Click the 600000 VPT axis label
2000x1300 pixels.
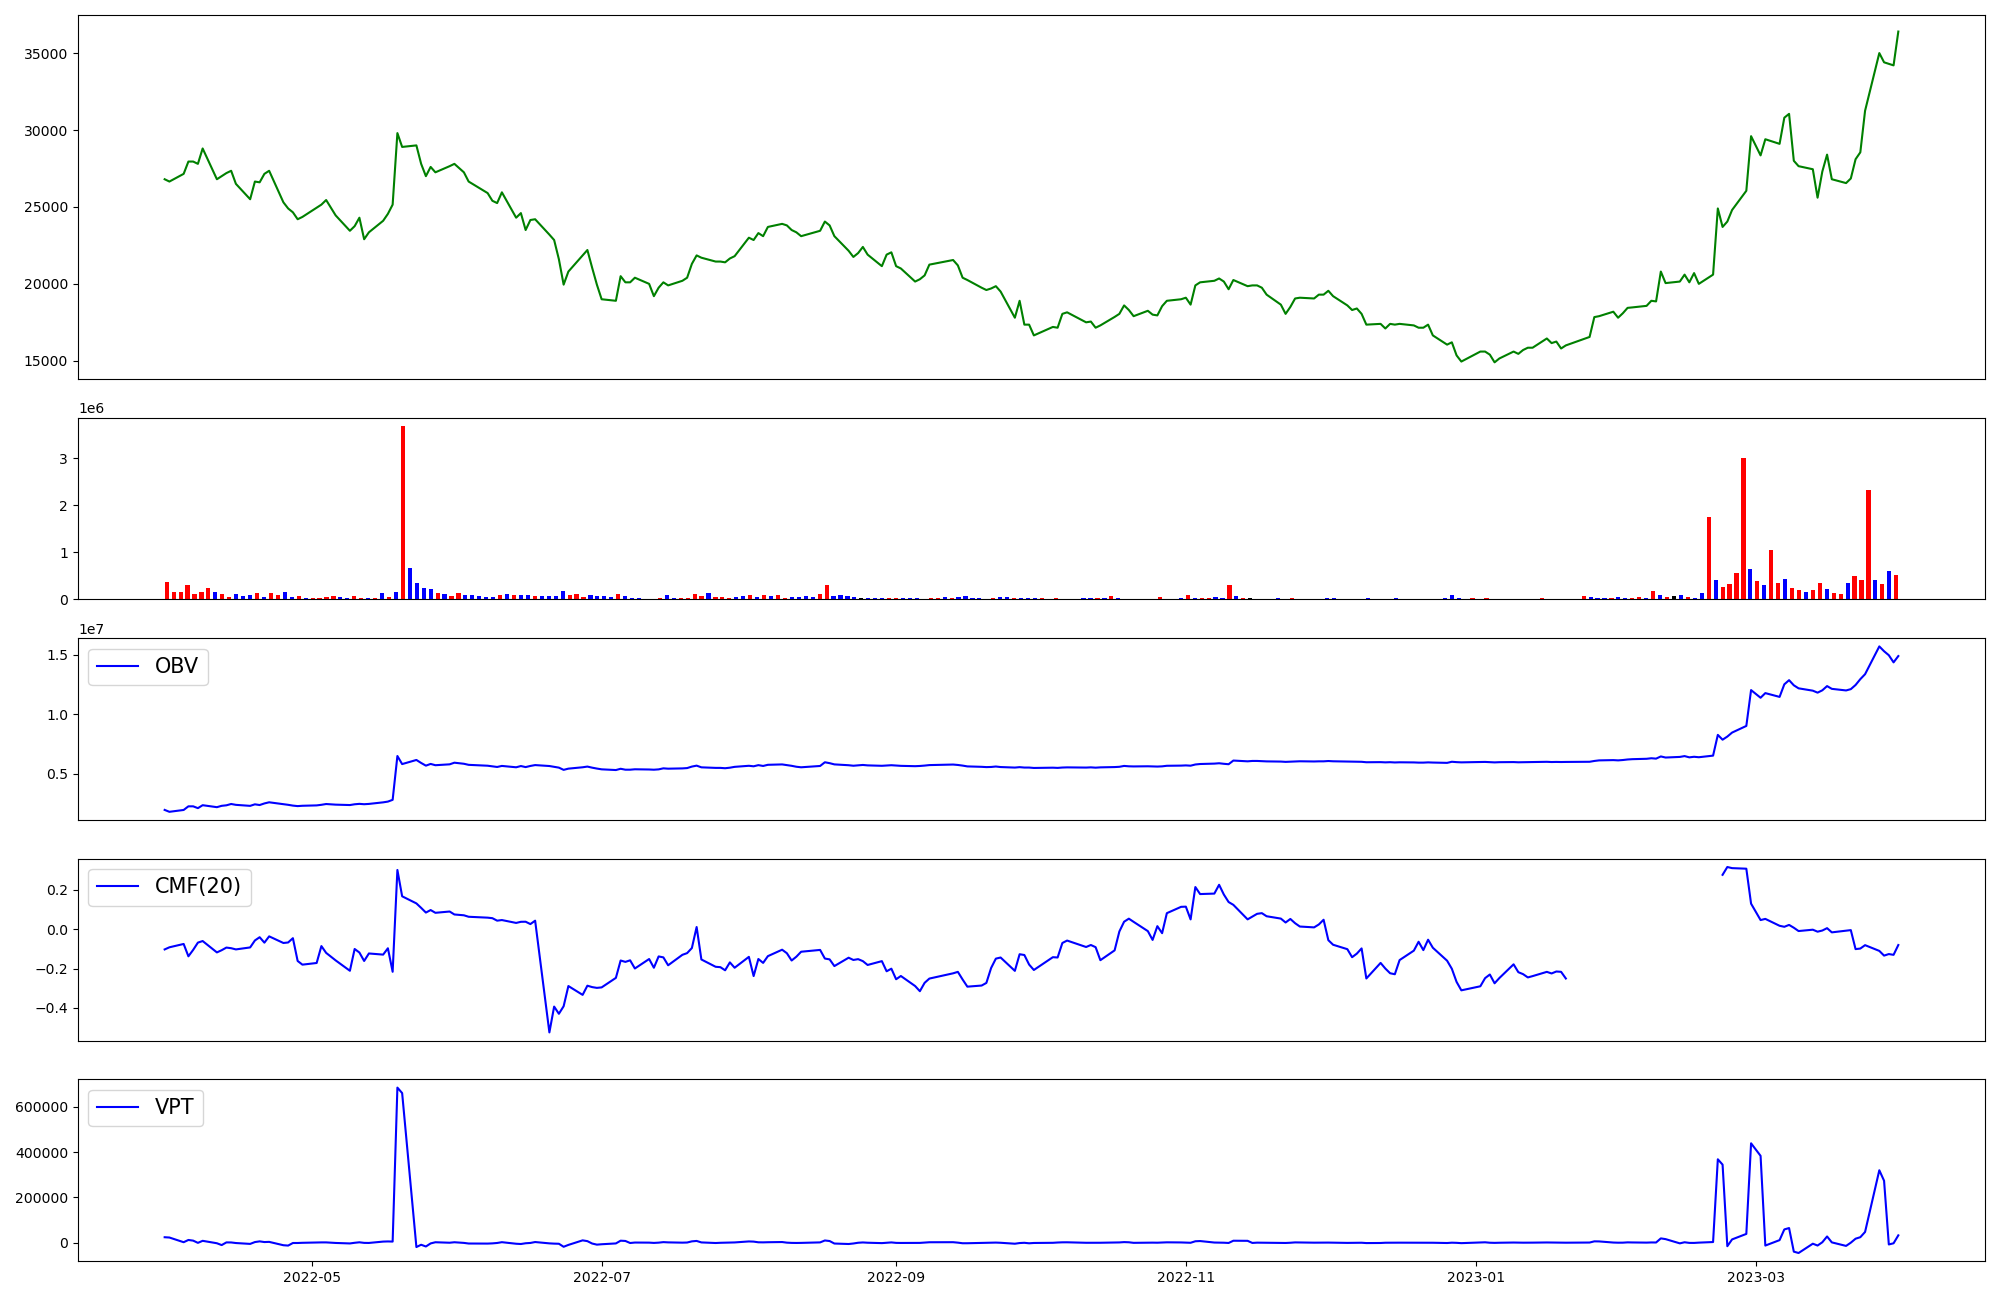click(x=41, y=1107)
